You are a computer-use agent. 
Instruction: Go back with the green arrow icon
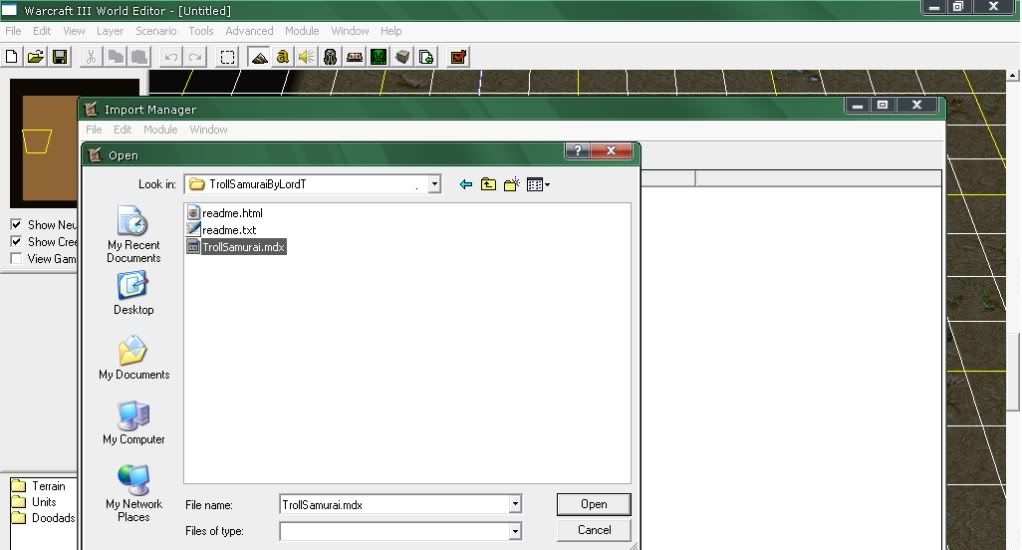(x=465, y=184)
